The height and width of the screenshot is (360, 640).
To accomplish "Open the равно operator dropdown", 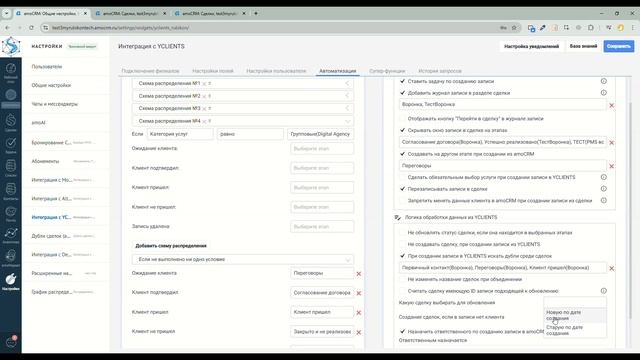I will (250, 134).
